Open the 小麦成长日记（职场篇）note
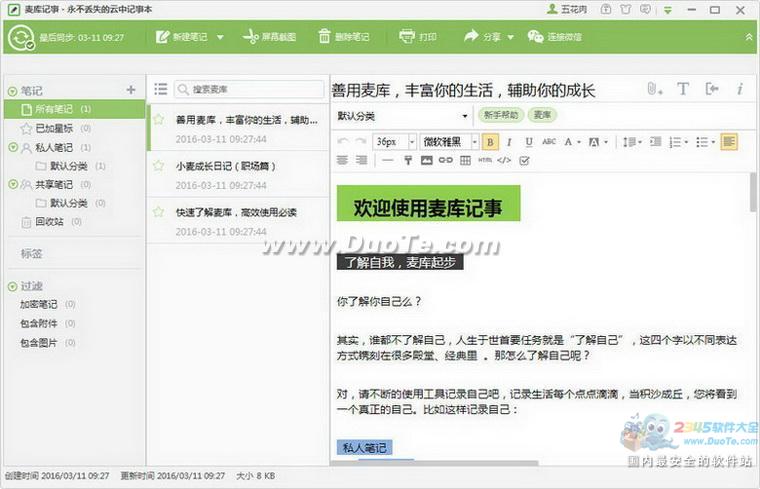The image size is (760, 489). pyautogui.click(x=238, y=174)
